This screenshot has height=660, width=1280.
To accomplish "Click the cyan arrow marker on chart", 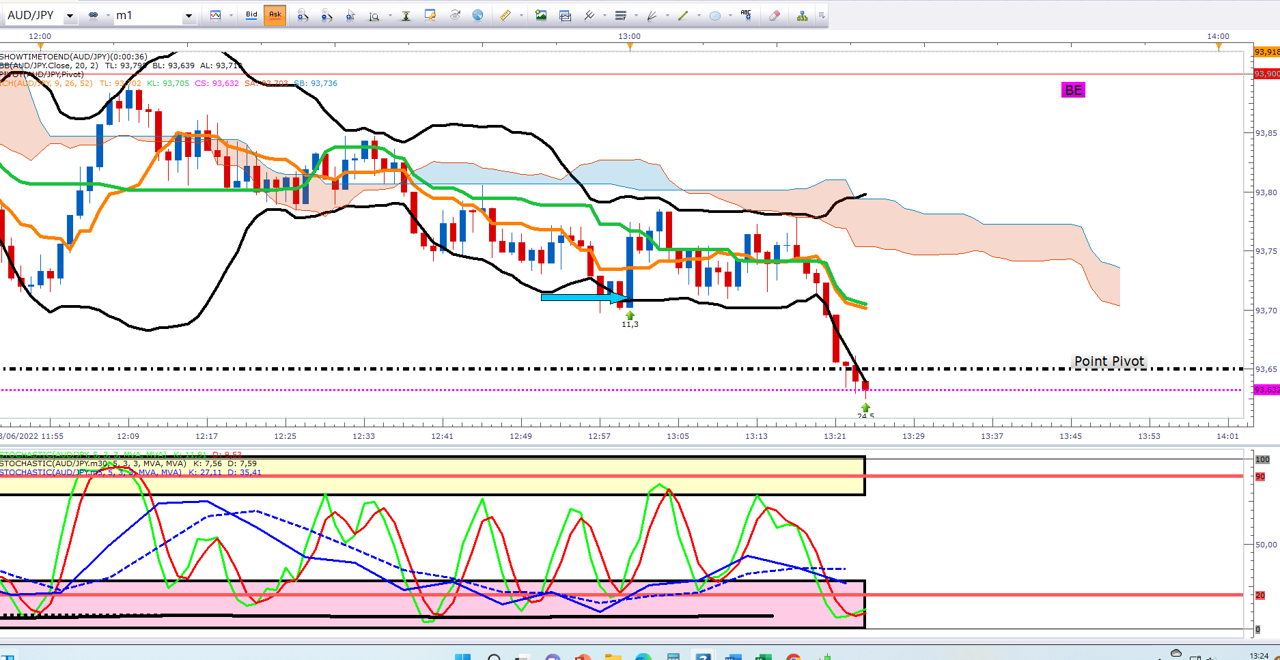I will click(583, 296).
